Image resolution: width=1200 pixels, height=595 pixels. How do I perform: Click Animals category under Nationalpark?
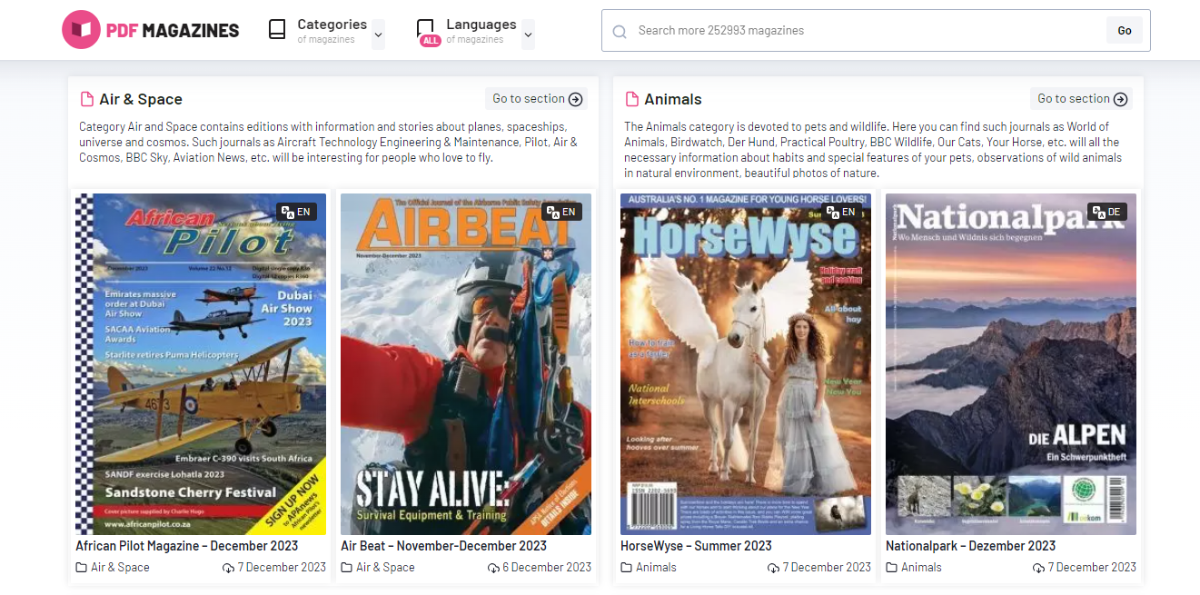click(921, 567)
